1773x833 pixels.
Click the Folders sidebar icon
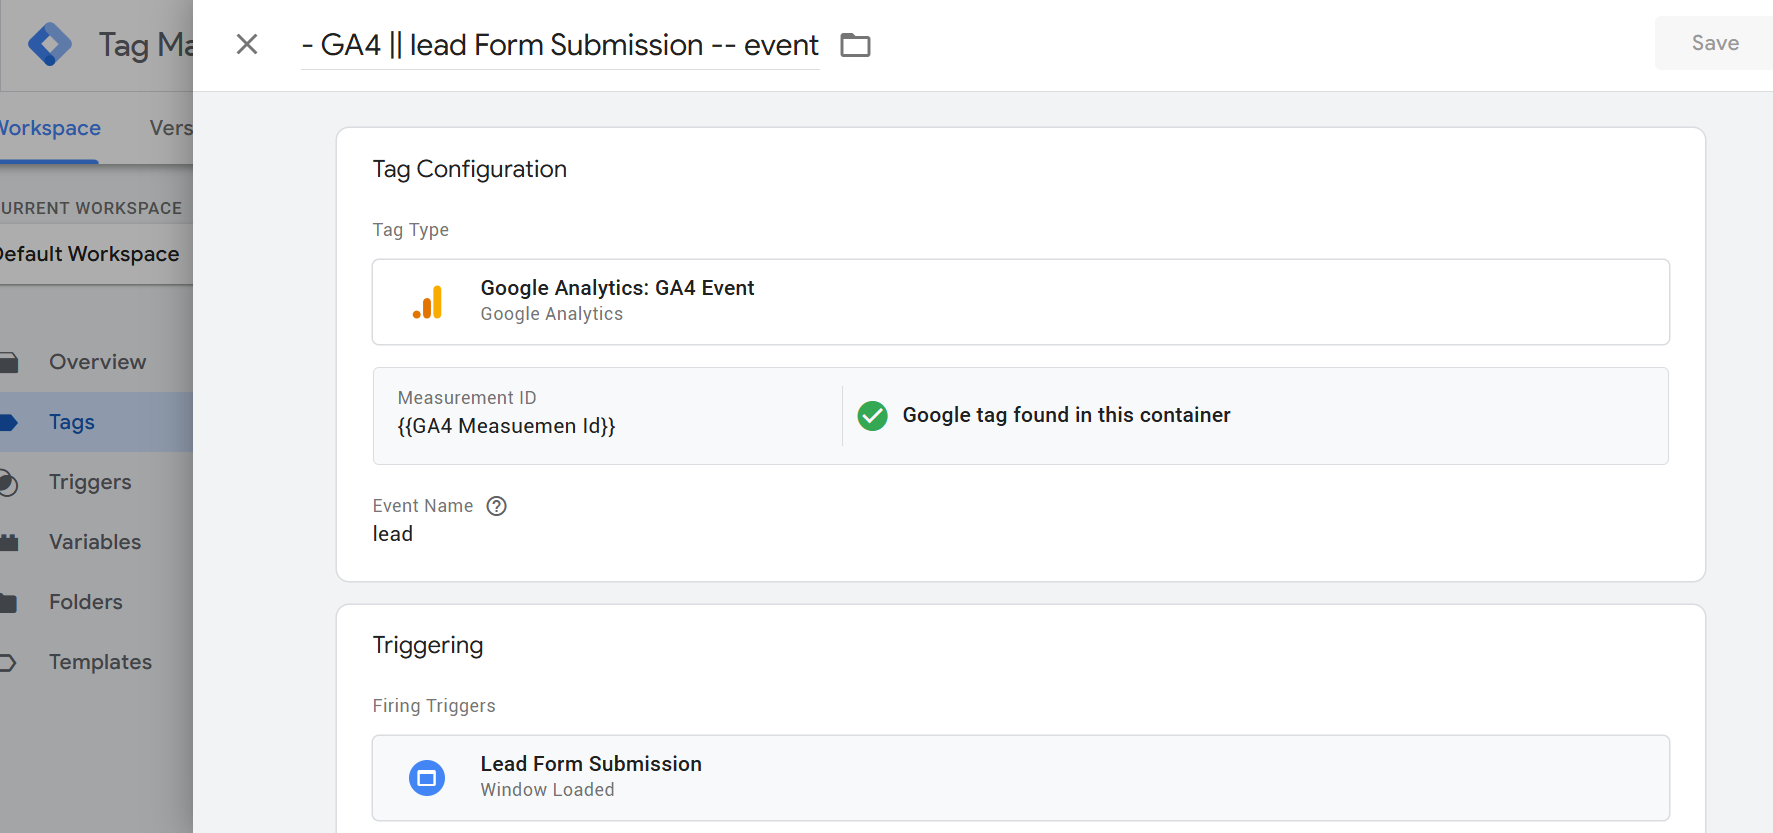tap(9, 602)
